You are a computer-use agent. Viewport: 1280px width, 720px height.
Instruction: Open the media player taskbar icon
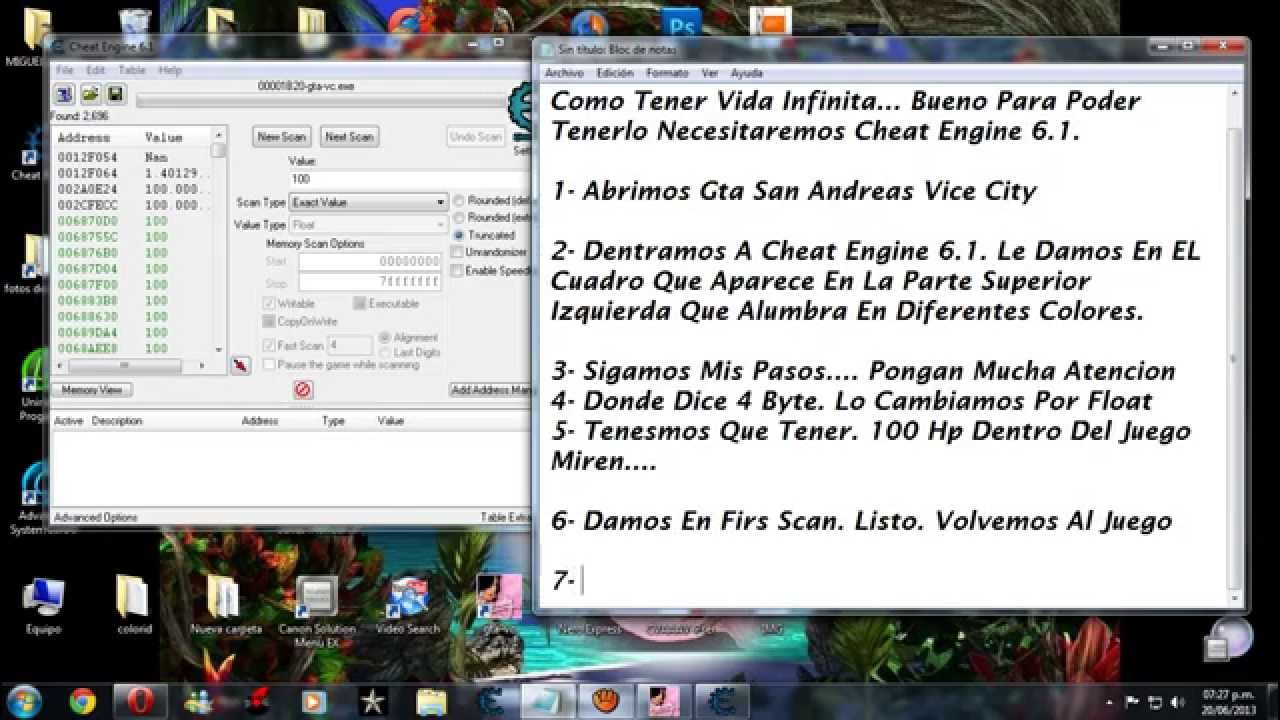point(314,701)
